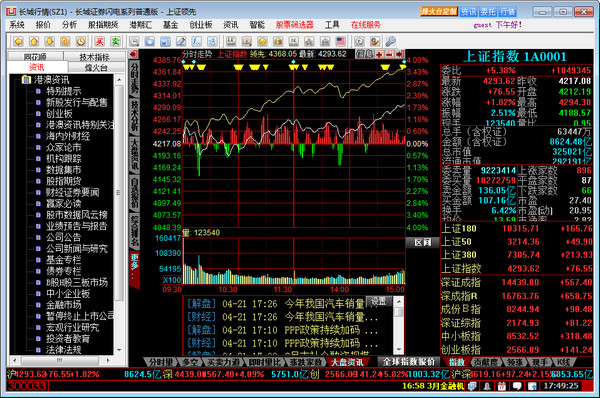Viewport: 600px width, 398px height.
Task: Click the 设置 button in news panel
Action: [378, 301]
